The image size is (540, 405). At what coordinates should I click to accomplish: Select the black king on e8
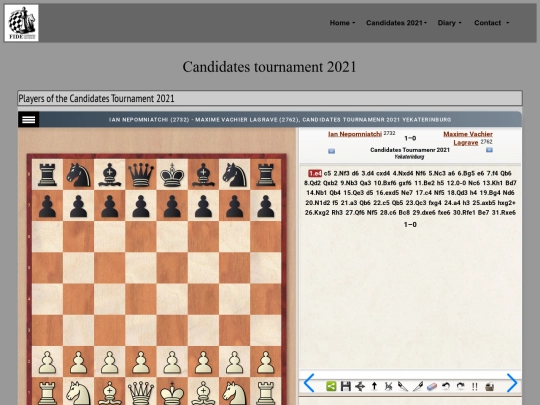click(172, 175)
